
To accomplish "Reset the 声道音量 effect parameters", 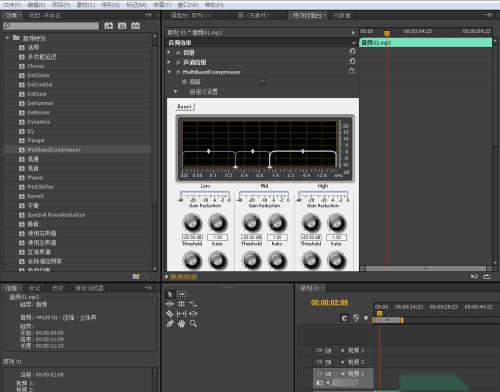I will [x=352, y=61].
